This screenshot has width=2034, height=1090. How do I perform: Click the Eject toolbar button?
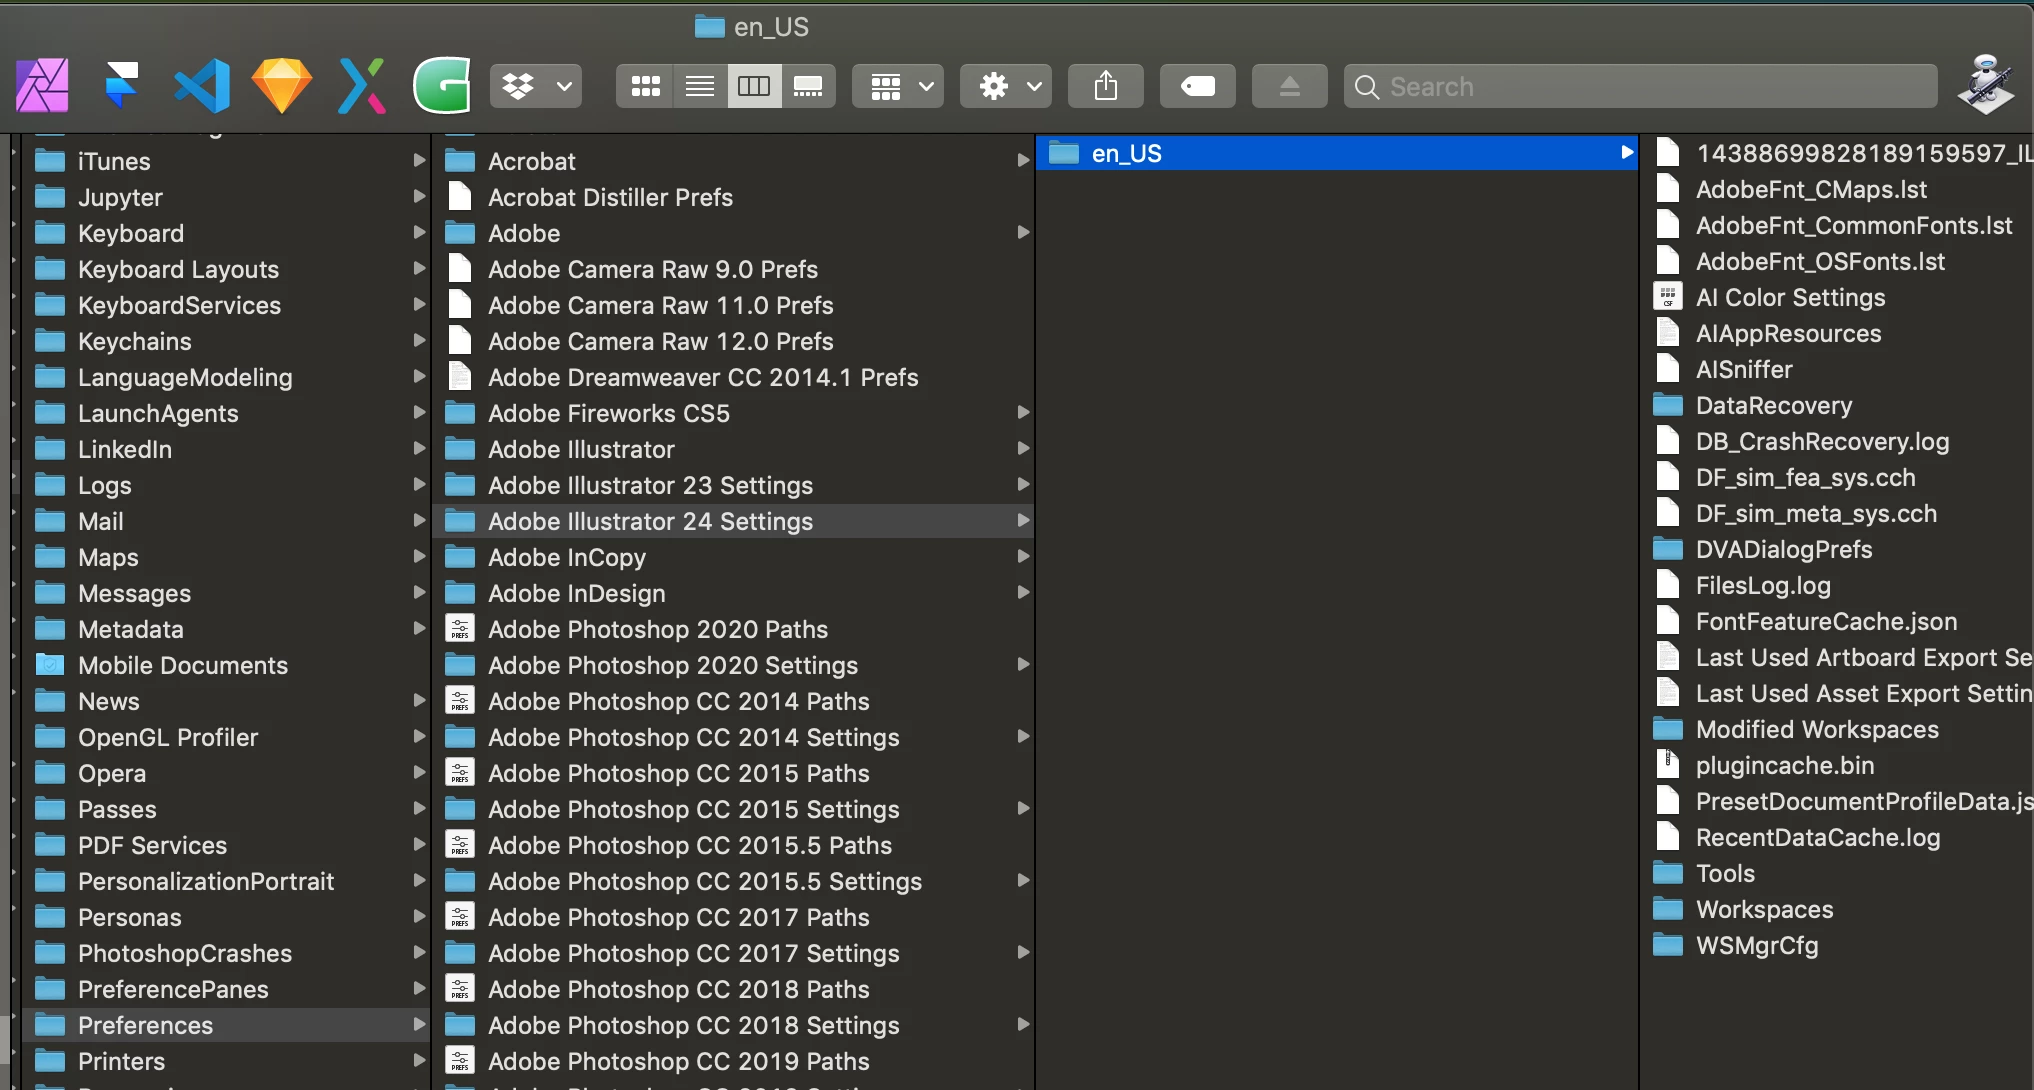1289,86
